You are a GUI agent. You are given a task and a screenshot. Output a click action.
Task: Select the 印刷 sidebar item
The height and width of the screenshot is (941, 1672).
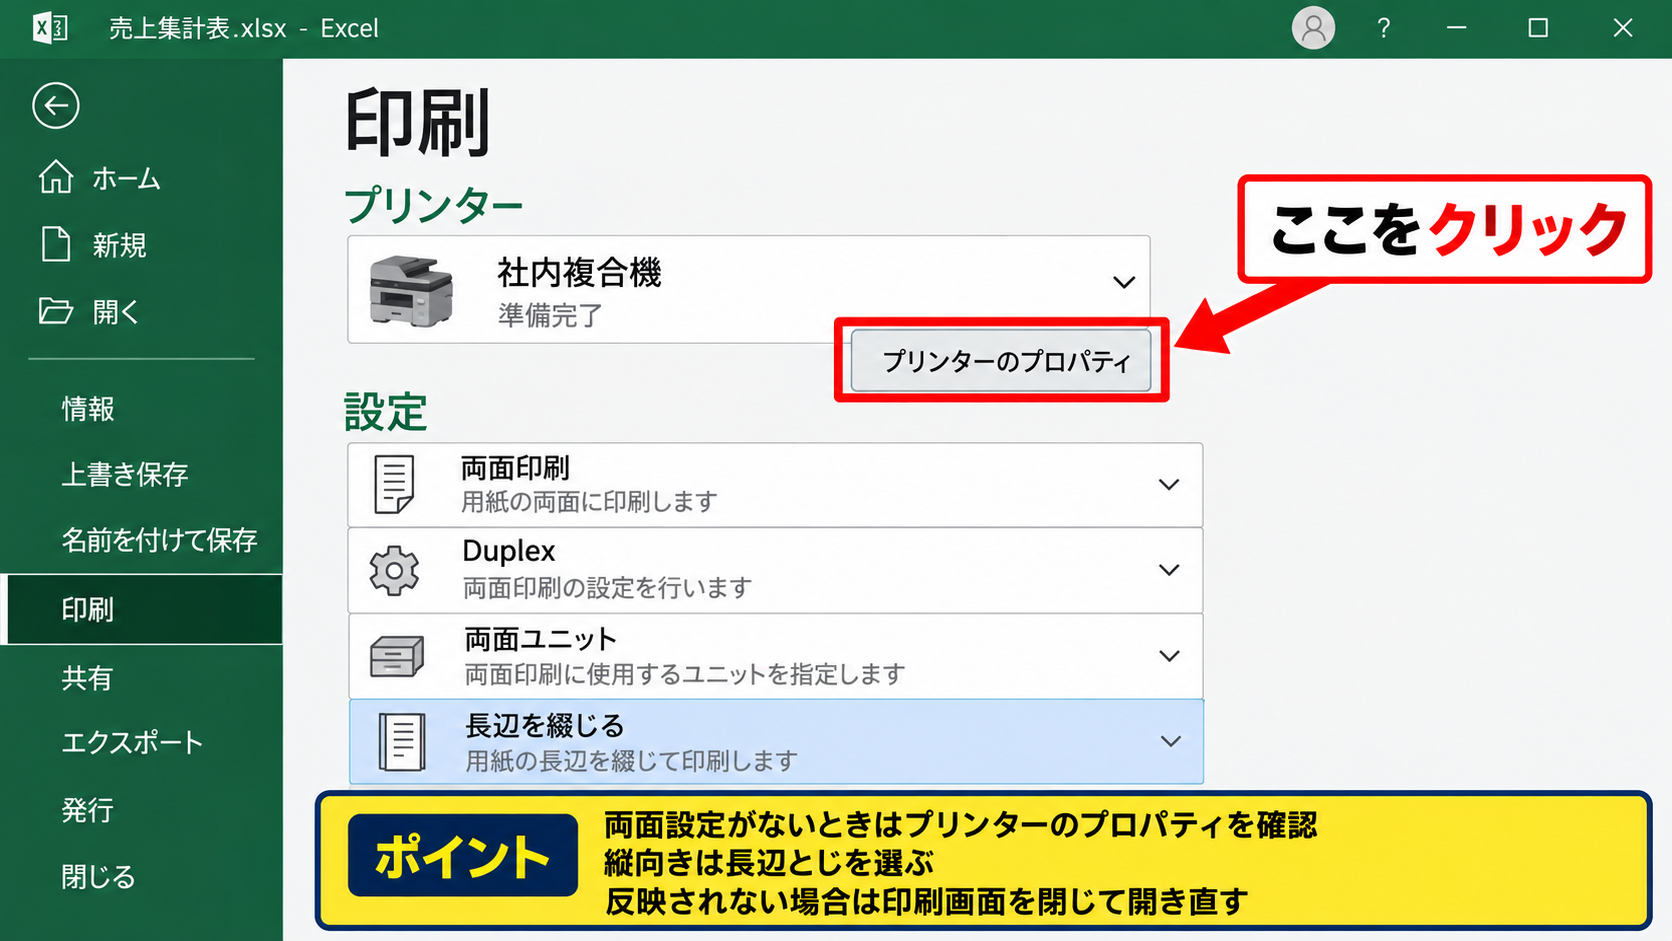144,609
